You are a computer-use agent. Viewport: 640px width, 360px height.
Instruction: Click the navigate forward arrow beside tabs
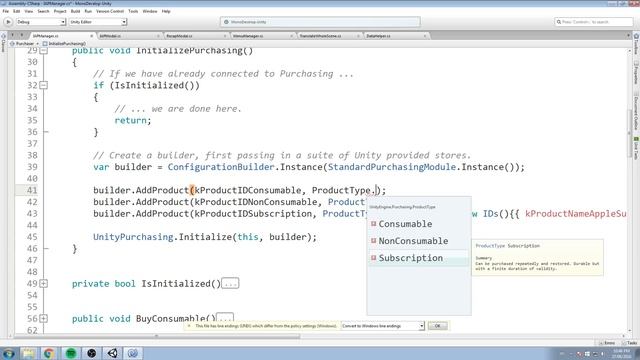(x=22, y=36)
